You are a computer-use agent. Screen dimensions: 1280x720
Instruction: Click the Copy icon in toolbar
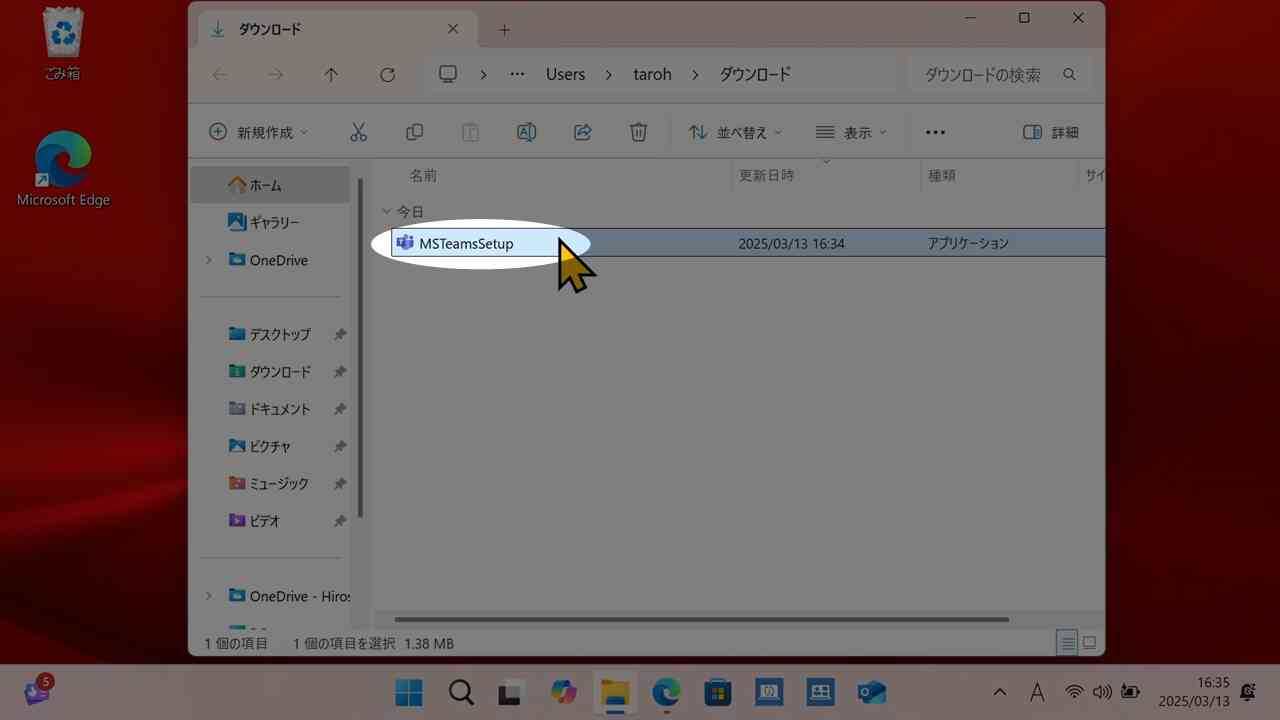(414, 132)
